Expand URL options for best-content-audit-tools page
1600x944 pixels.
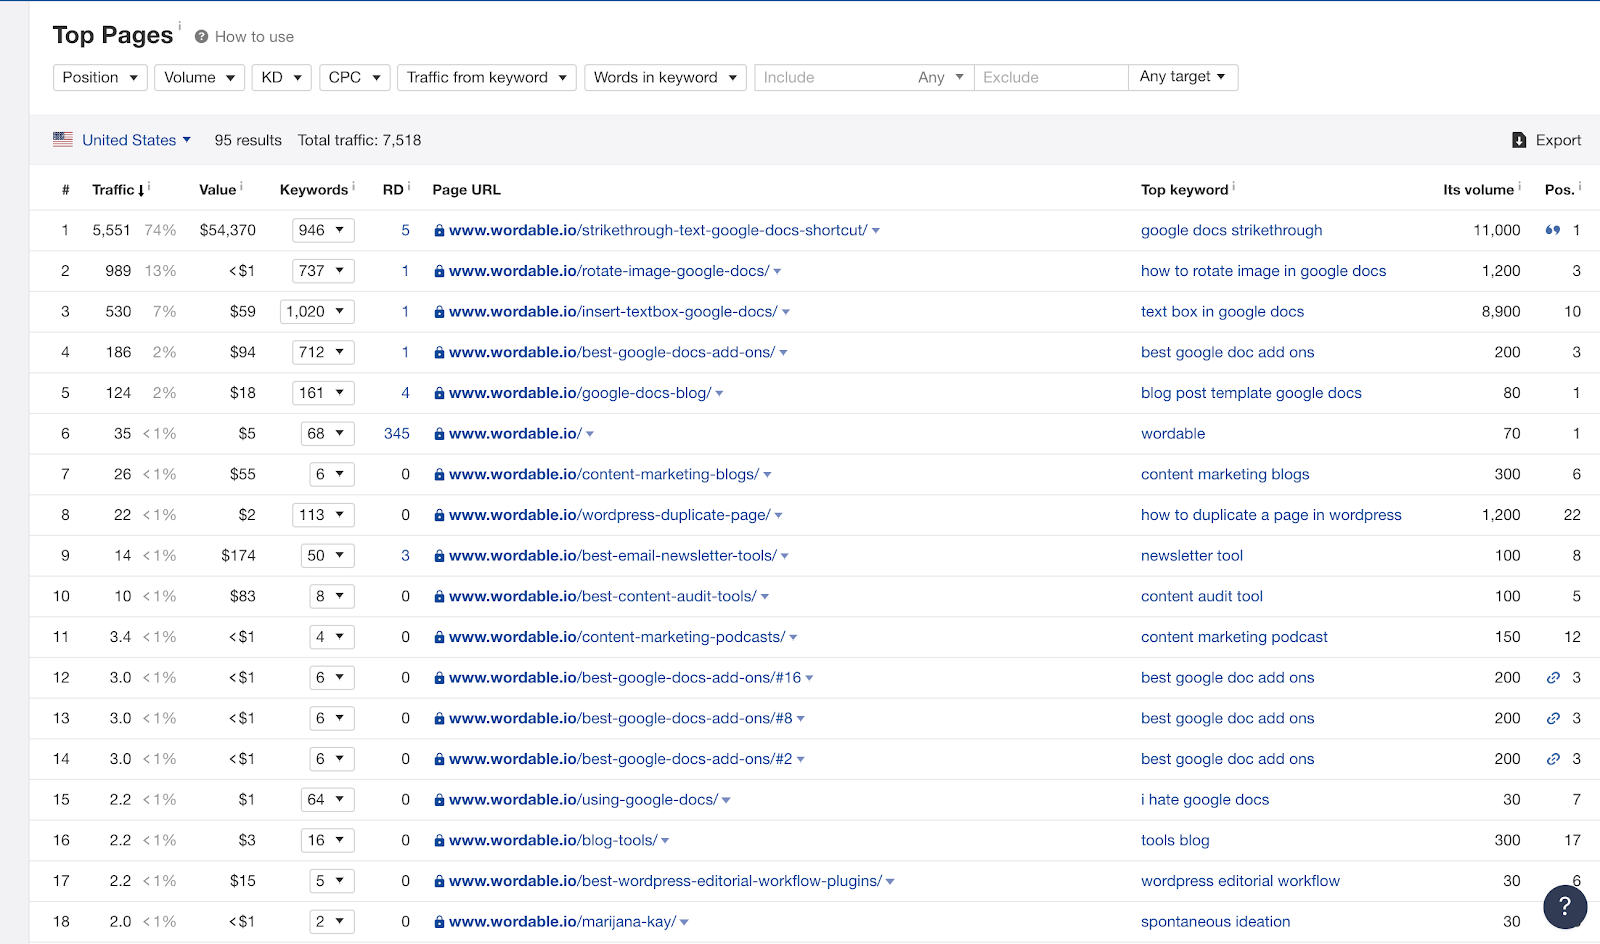click(x=765, y=597)
